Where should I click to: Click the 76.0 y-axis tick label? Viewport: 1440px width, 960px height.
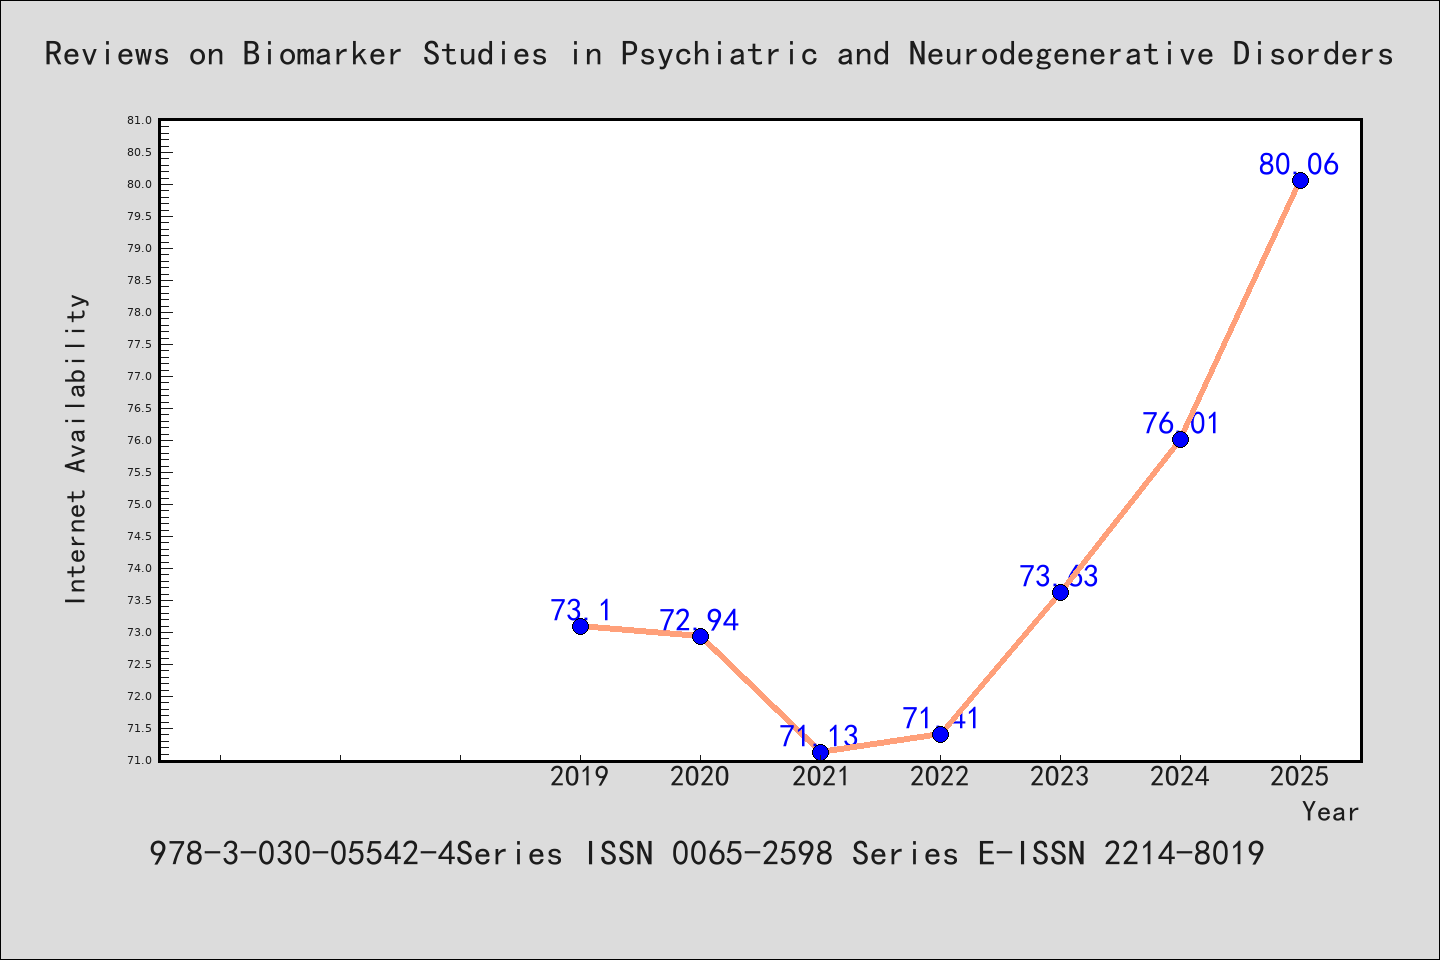(x=139, y=440)
